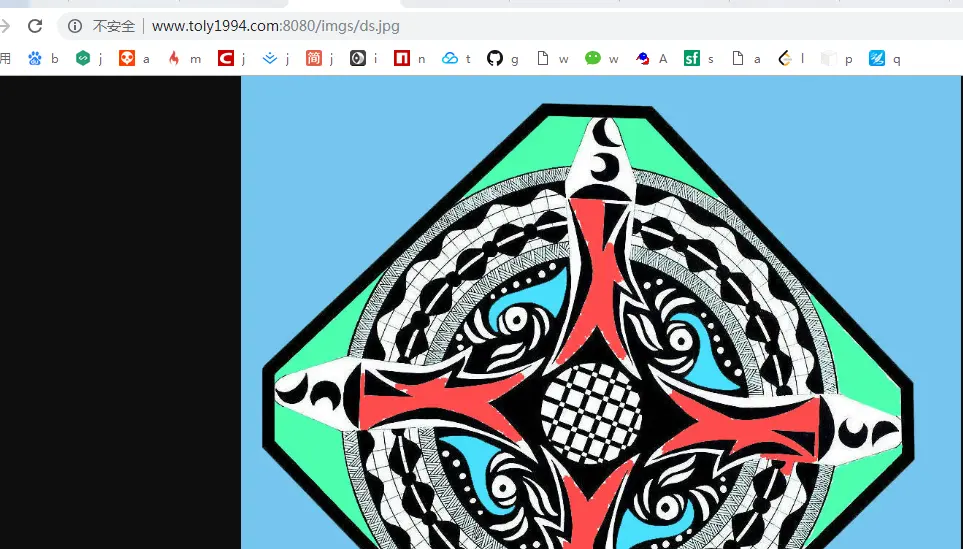Go forward with the arrow button
The height and width of the screenshot is (549, 963).
coord(4,26)
